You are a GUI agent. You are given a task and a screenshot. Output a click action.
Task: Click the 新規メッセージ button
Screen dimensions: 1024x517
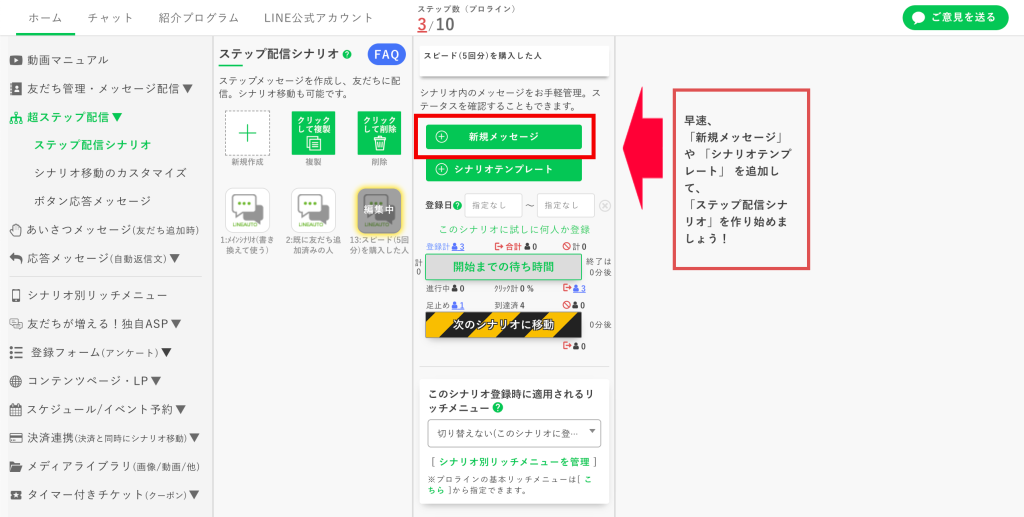(504, 136)
